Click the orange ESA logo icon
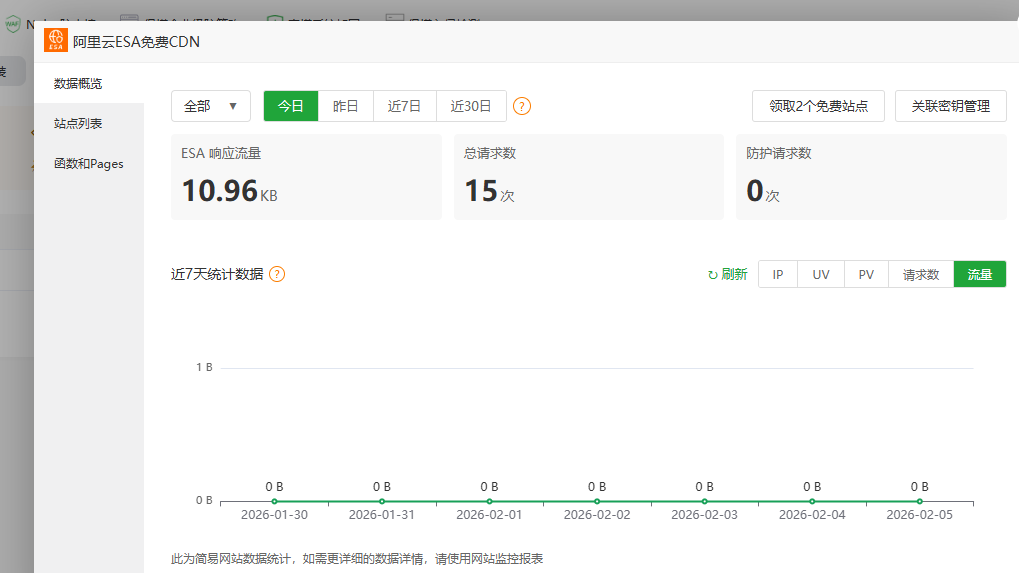This screenshot has height=573, width=1019. pos(56,41)
